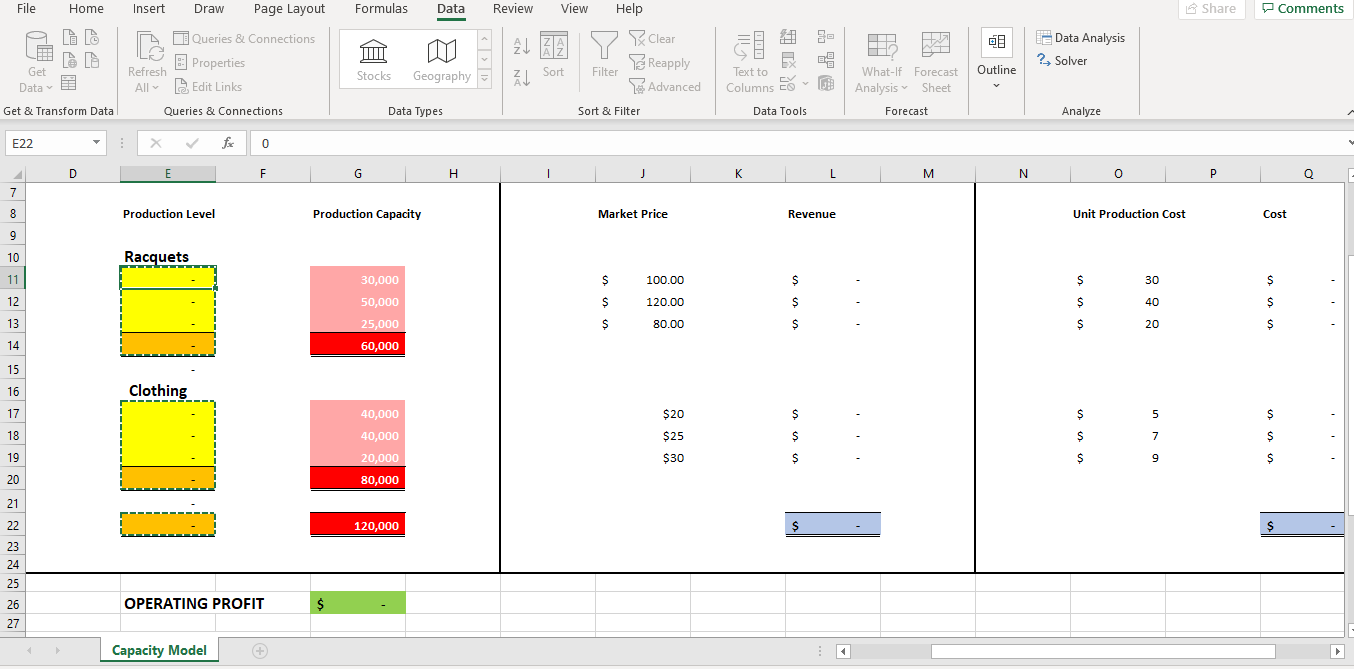Clear the current filter

coord(652,39)
